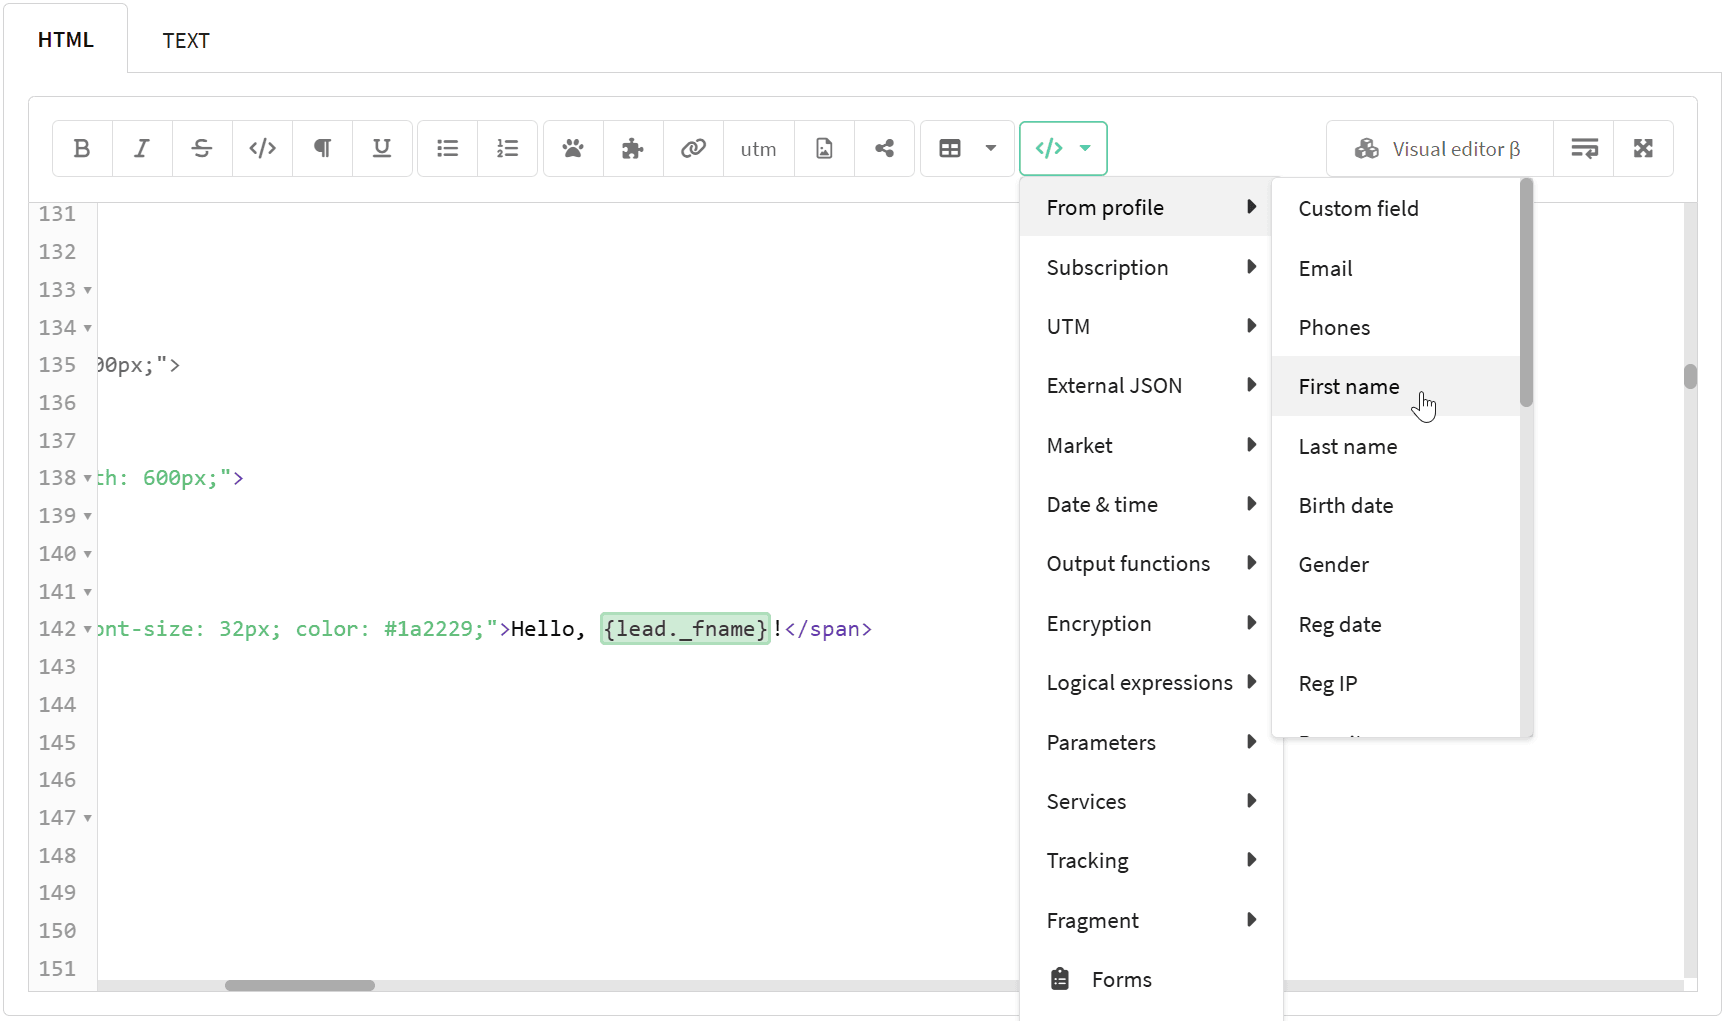Expand editor to fullscreen
1728x1021 pixels.
pos(1643,149)
